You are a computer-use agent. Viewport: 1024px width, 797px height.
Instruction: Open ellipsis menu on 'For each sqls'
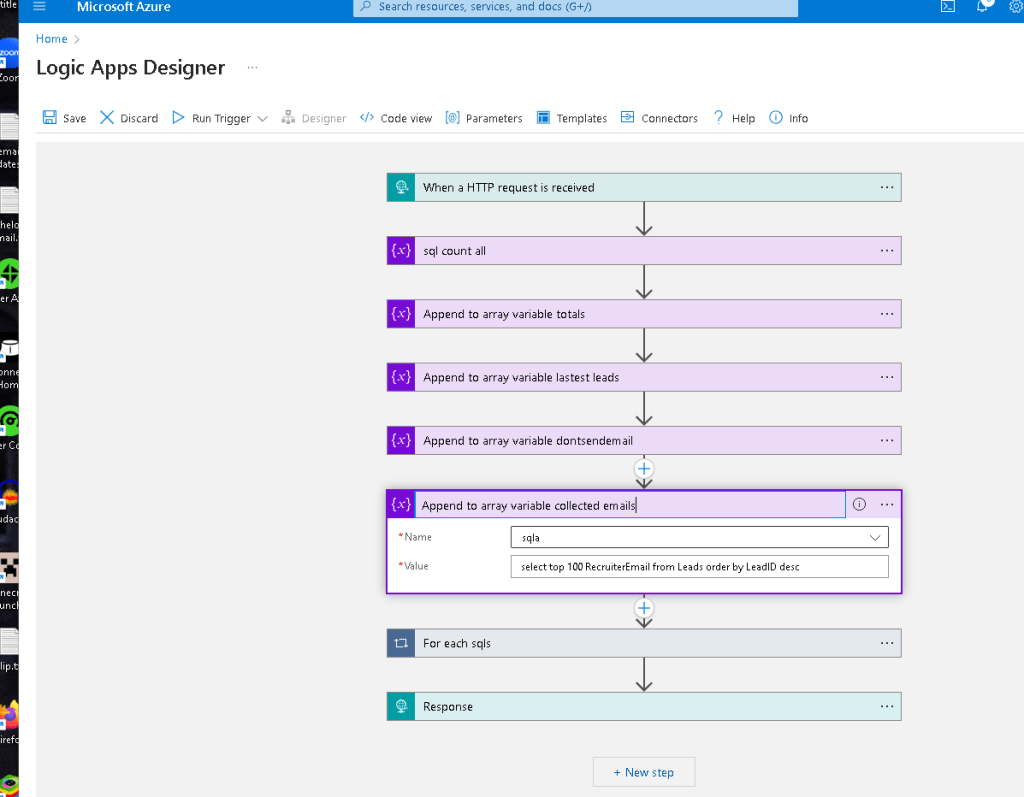point(886,643)
